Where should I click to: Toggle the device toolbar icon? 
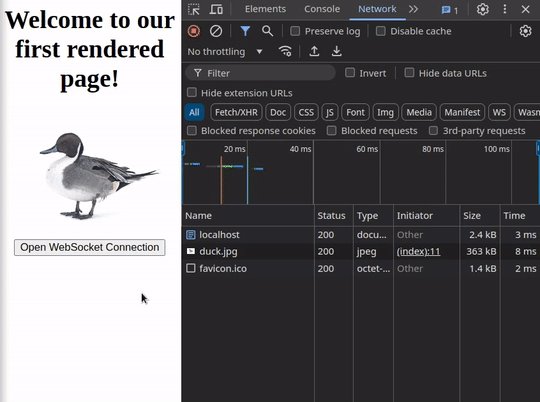(x=216, y=9)
